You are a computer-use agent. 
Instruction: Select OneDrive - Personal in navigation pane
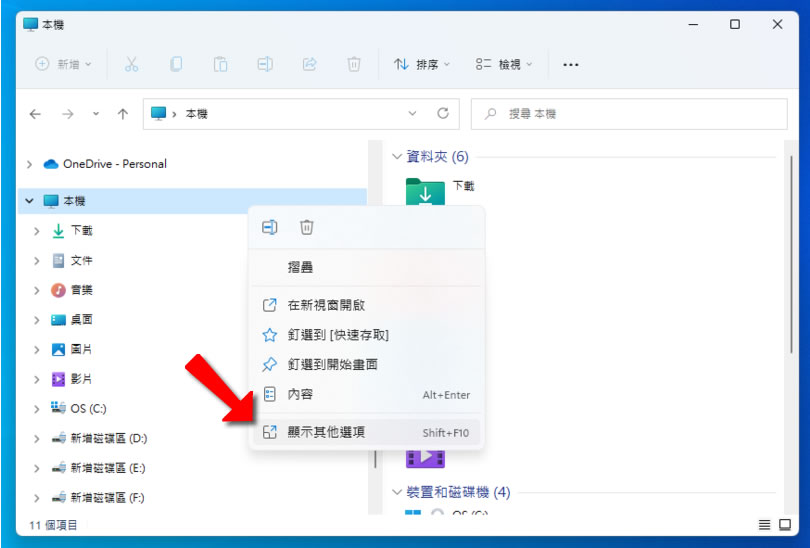pyautogui.click(x=105, y=164)
